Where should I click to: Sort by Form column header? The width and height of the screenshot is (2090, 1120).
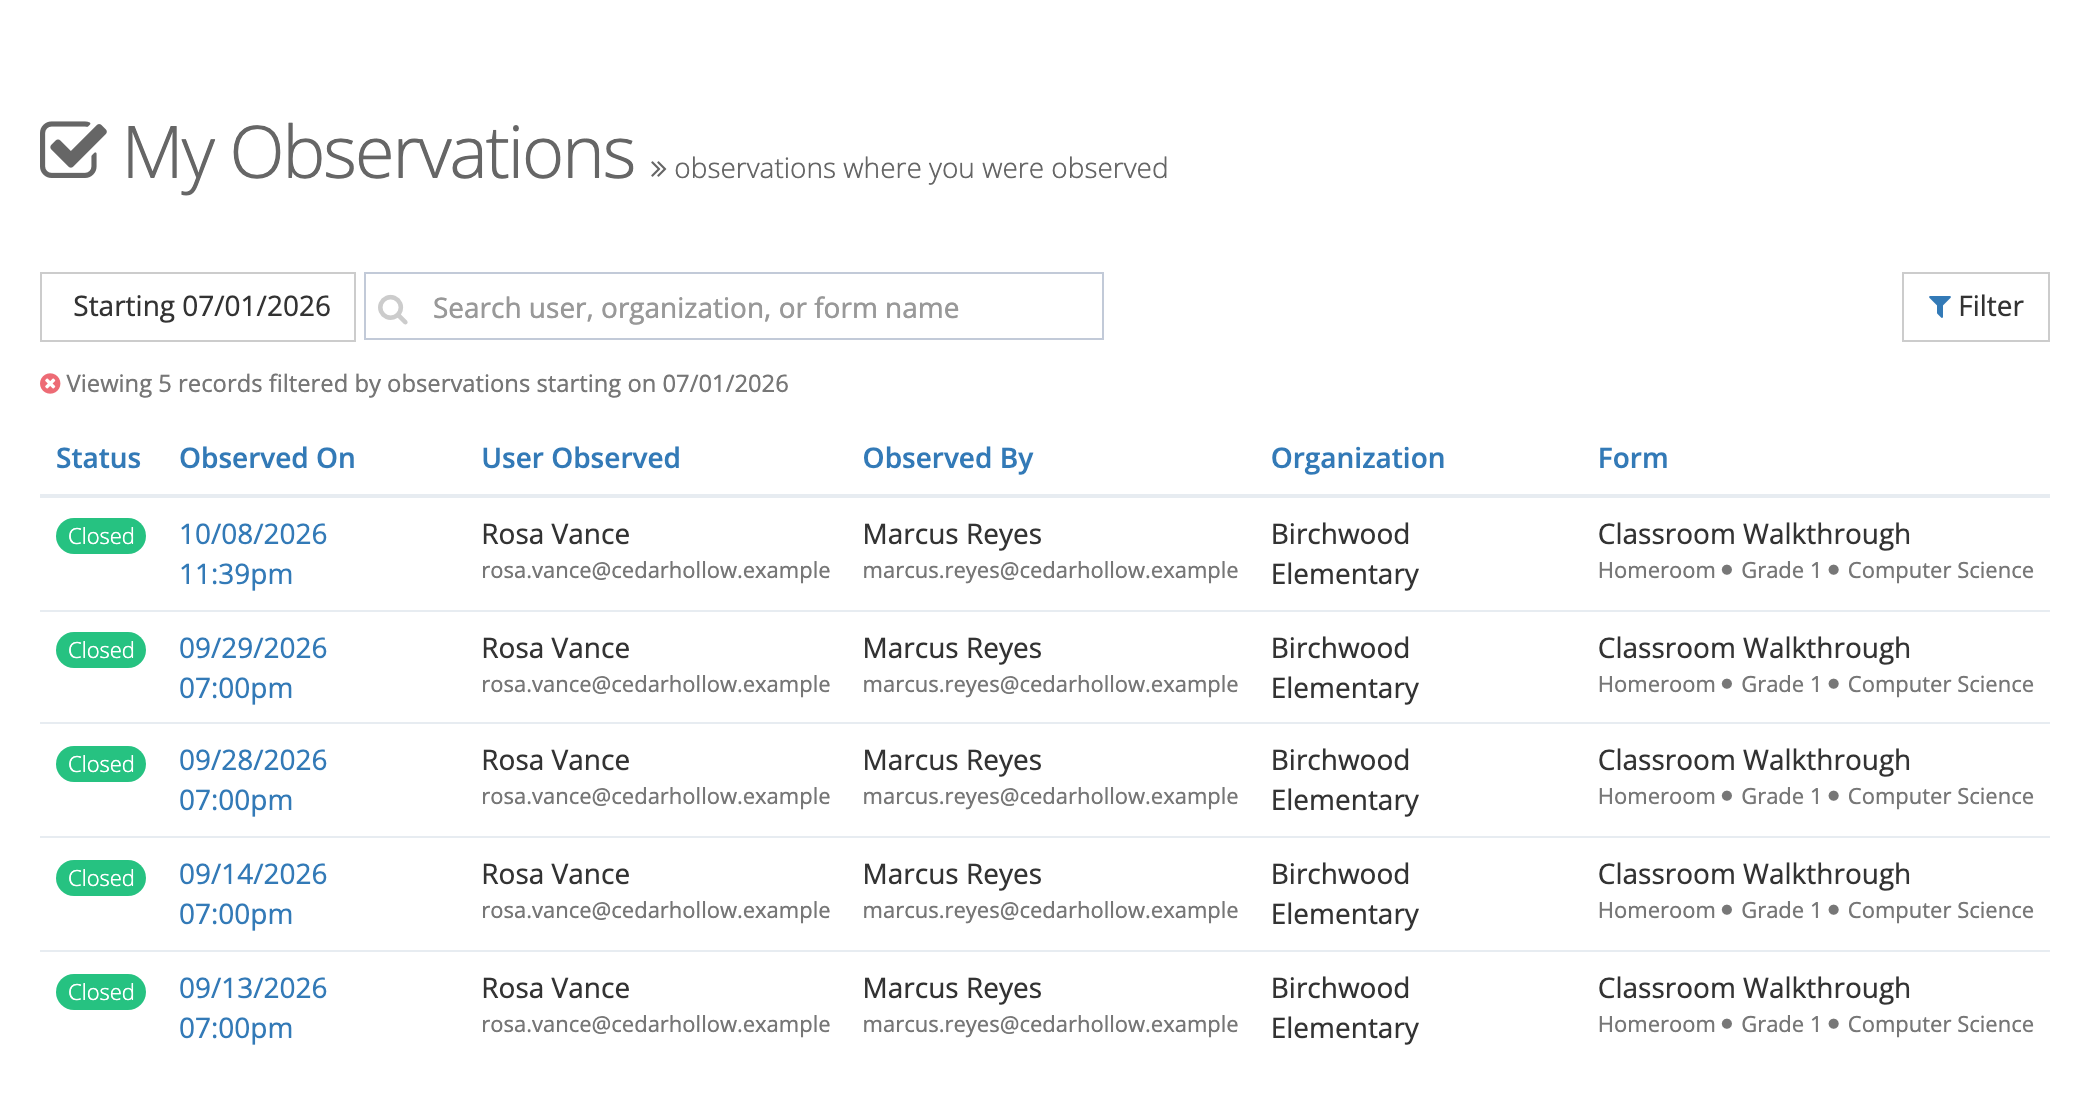tap(1632, 458)
